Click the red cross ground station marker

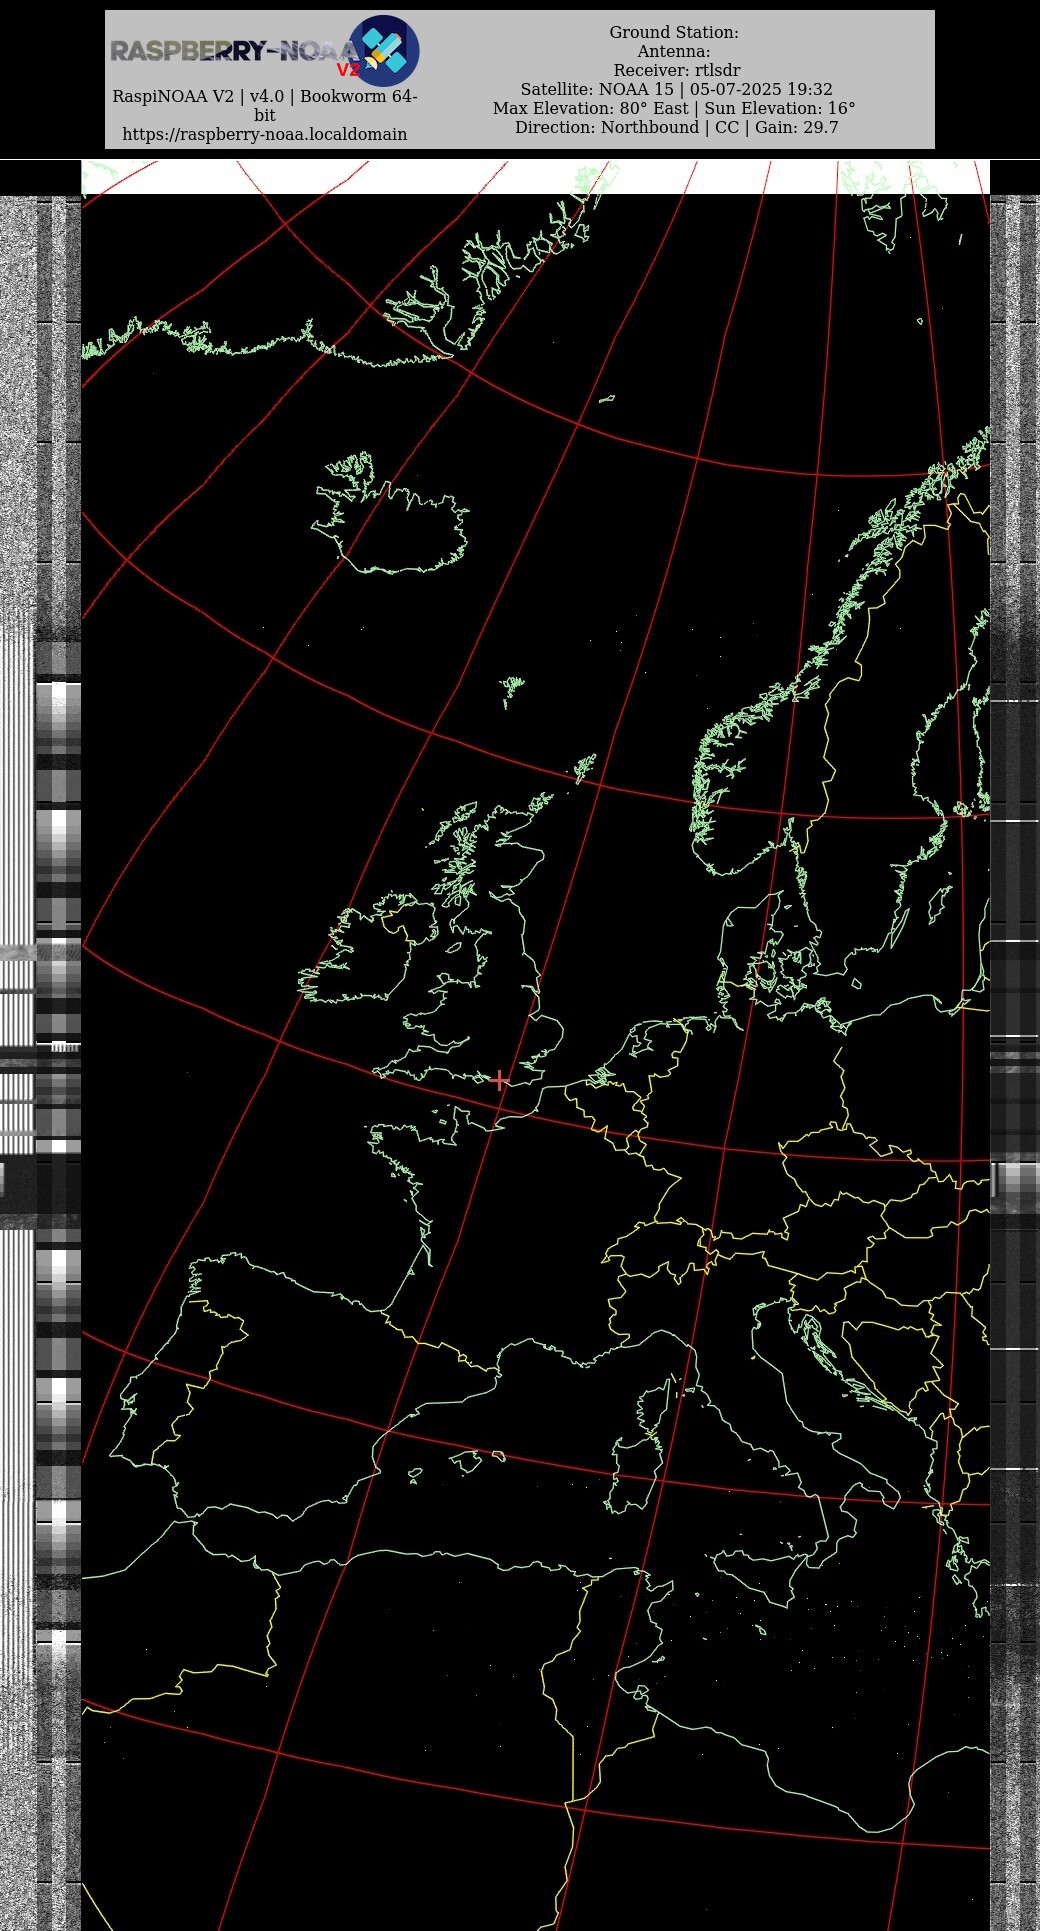click(499, 1080)
